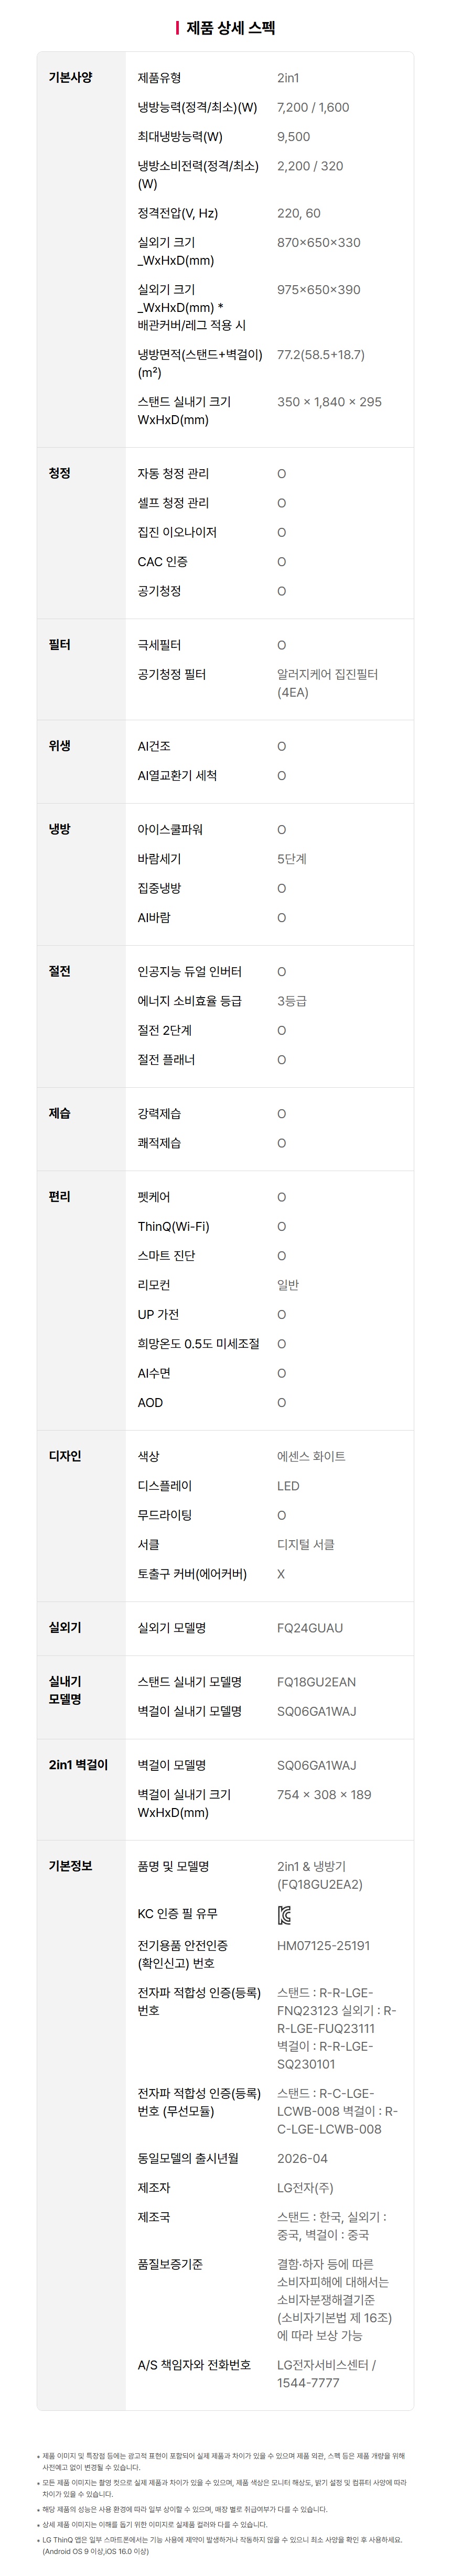This screenshot has height=2576, width=451.
Task: Select the 필터 category label
Action: point(59,645)
